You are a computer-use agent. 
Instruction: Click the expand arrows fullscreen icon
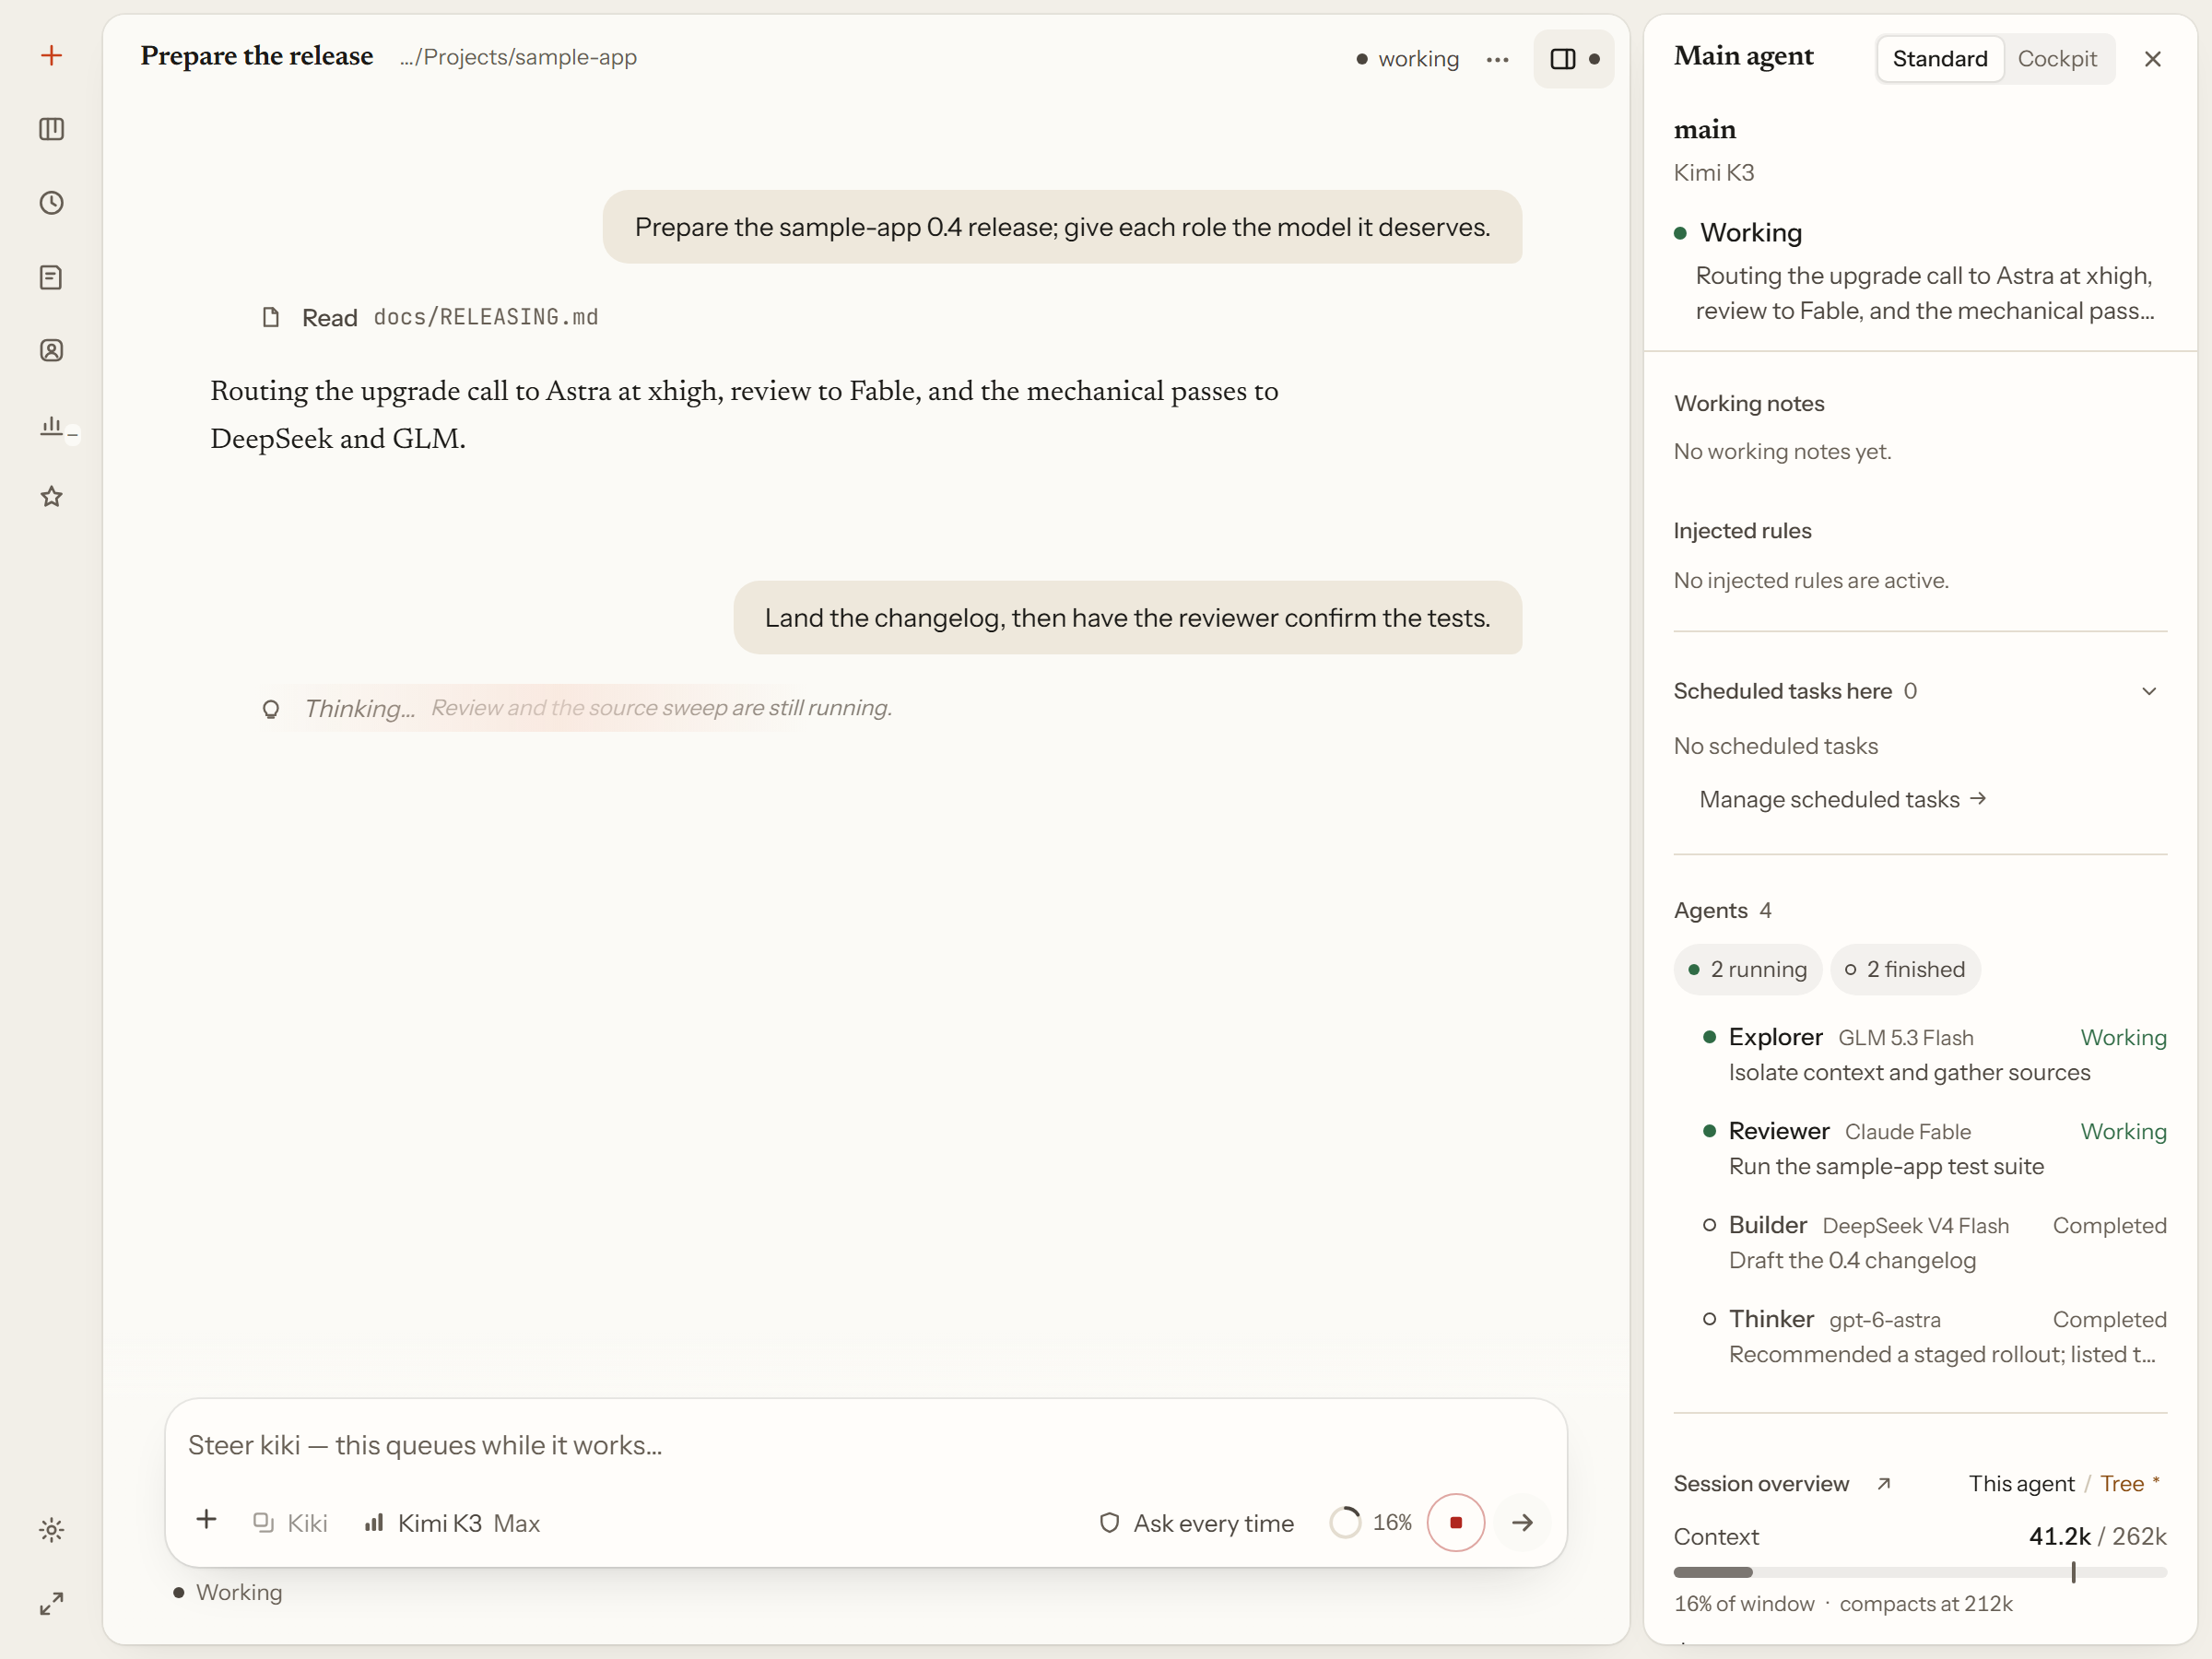click(x=52, y=1603)
